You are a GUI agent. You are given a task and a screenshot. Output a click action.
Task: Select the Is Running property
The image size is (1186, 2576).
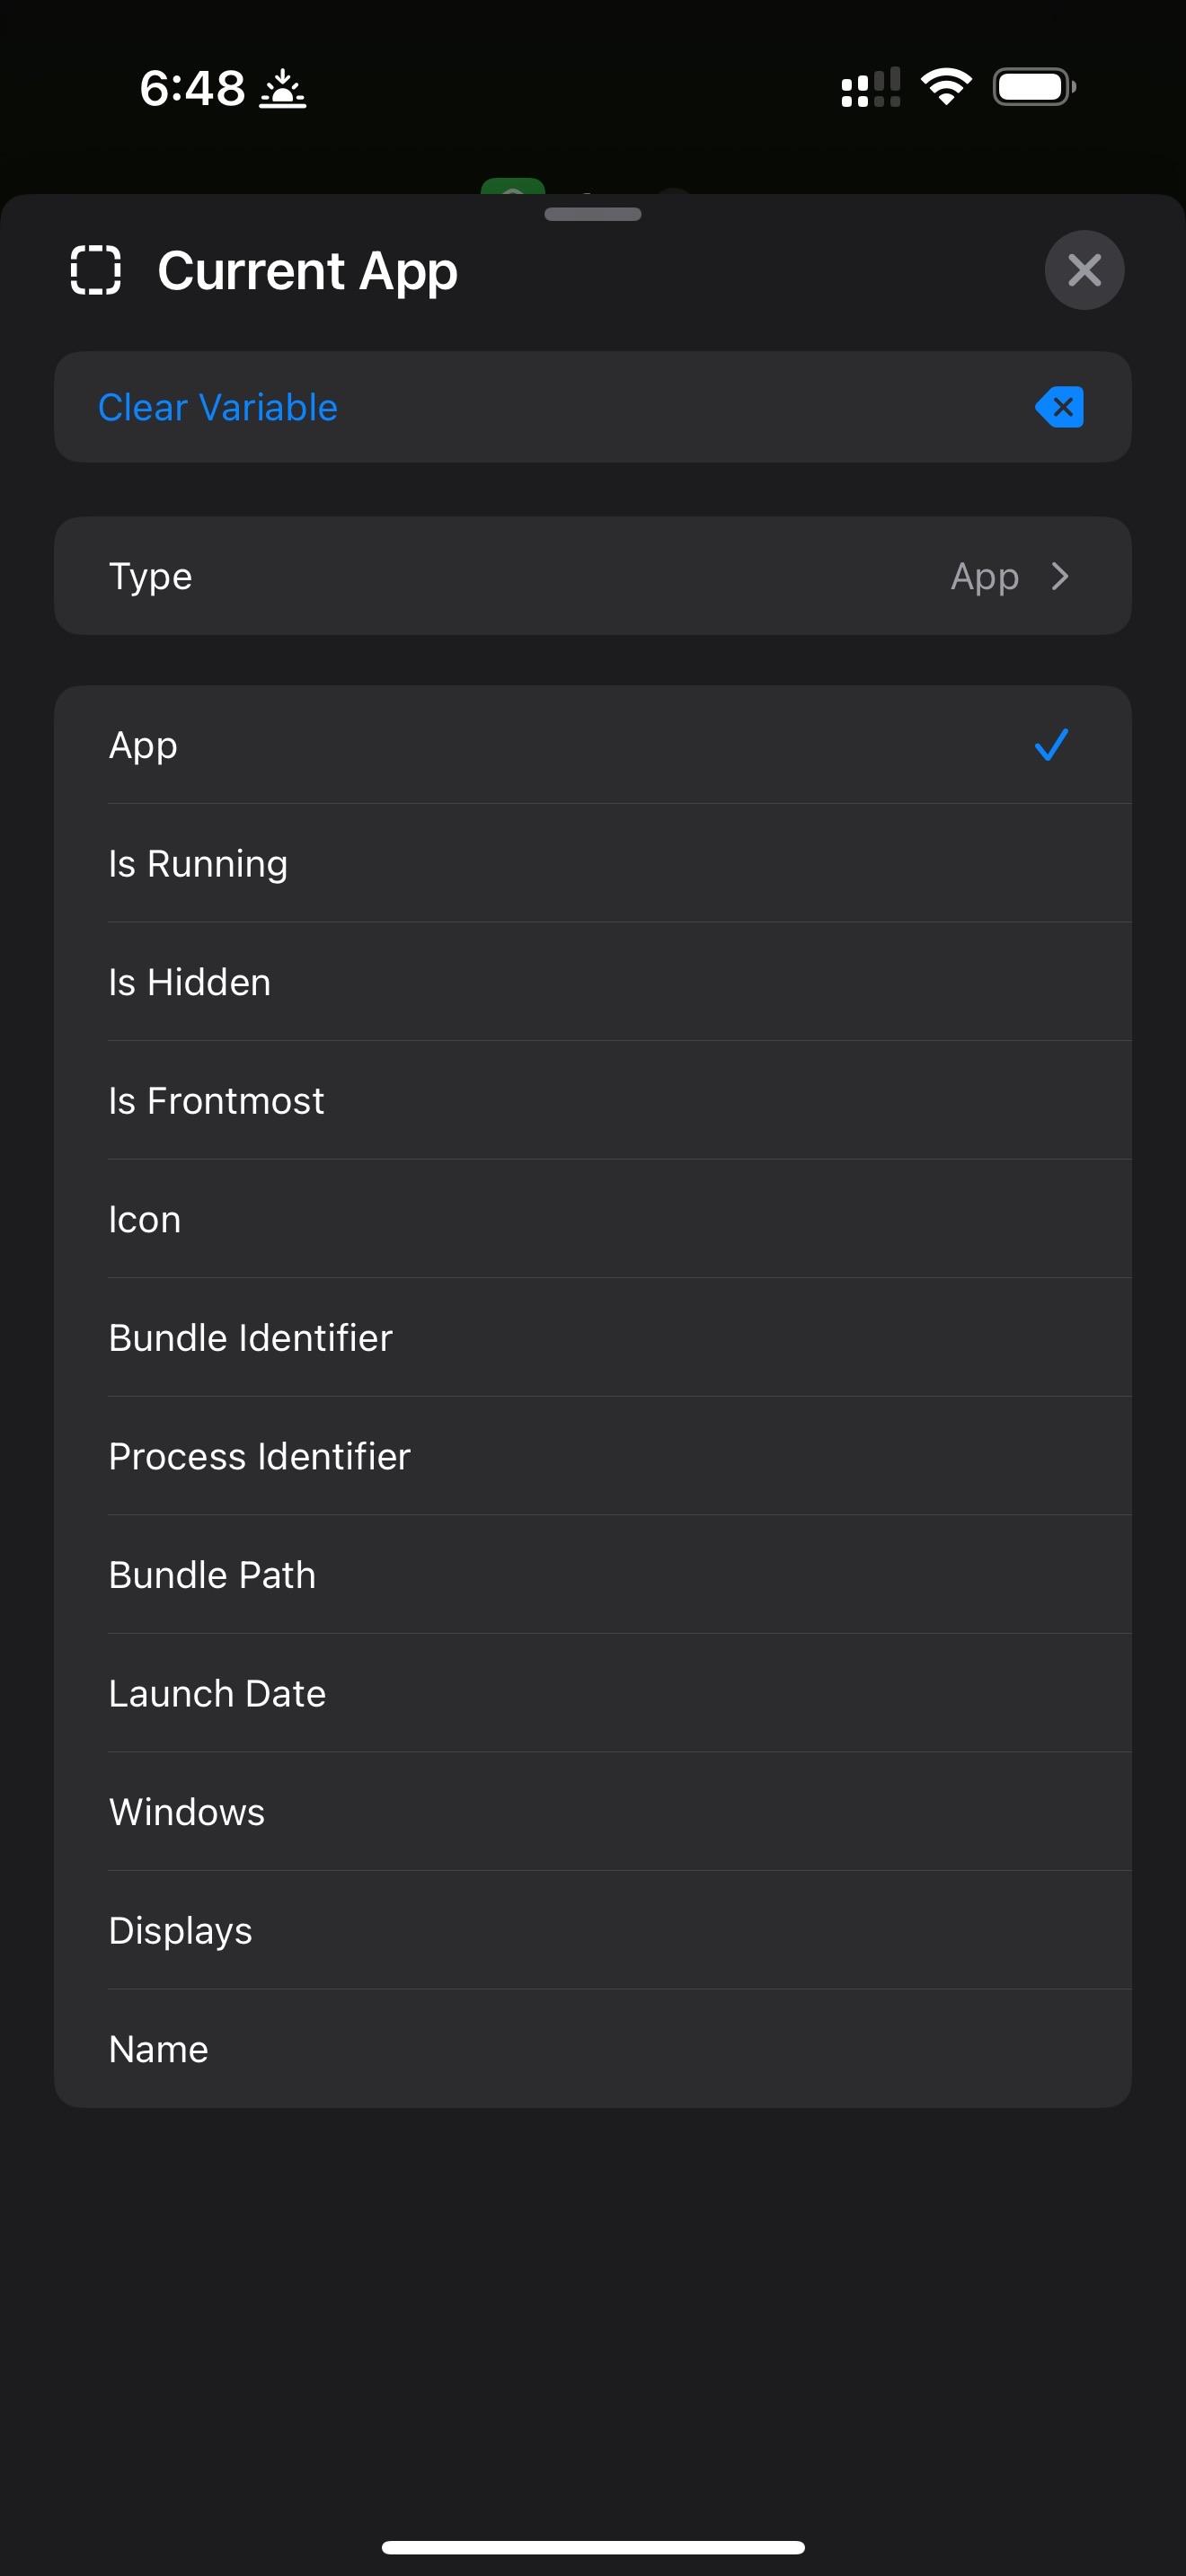[x=198, y=864]
